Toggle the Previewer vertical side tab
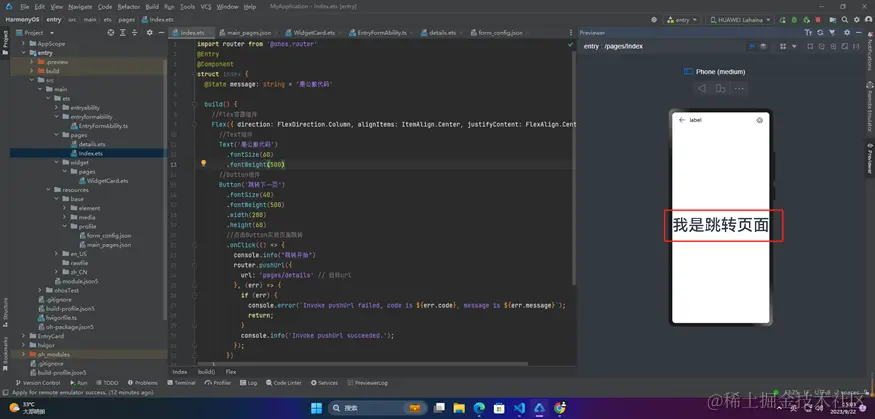Image resolution: width=875 pixels, height=419 pixels. [869, 158]
